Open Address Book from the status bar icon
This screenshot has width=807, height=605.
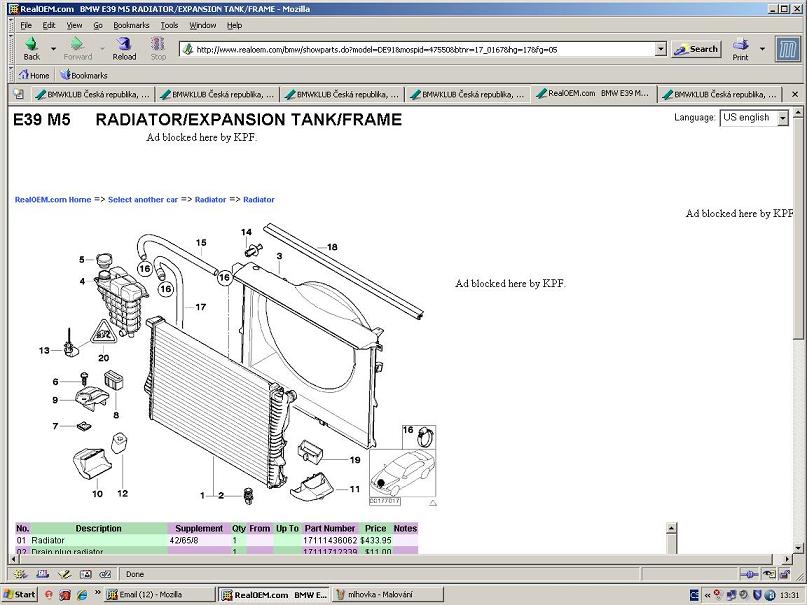85,574
